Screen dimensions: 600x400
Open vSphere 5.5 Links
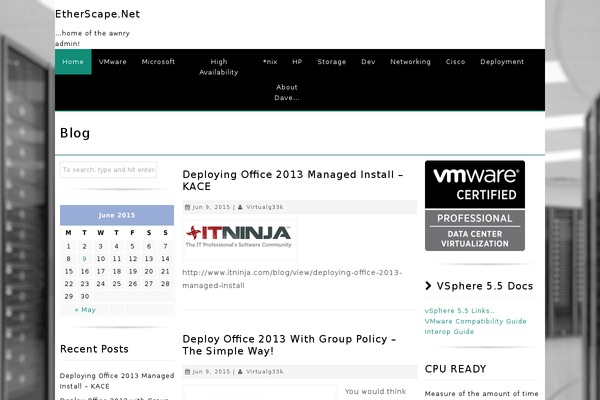[460, 310]
